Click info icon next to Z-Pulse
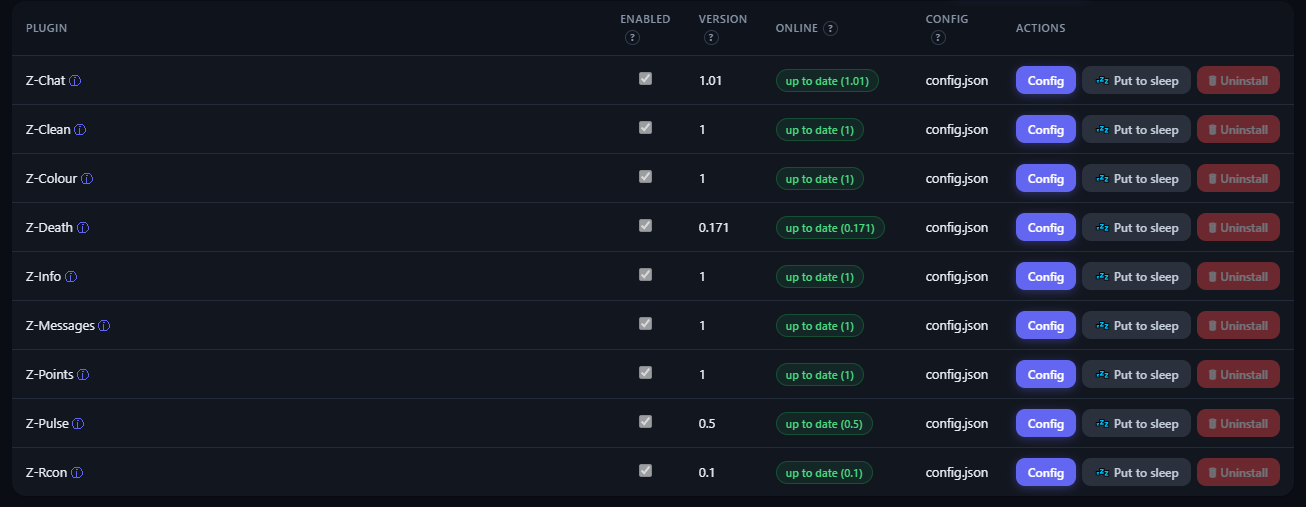Screen dimensions: 1306x507 pos(78,424)
